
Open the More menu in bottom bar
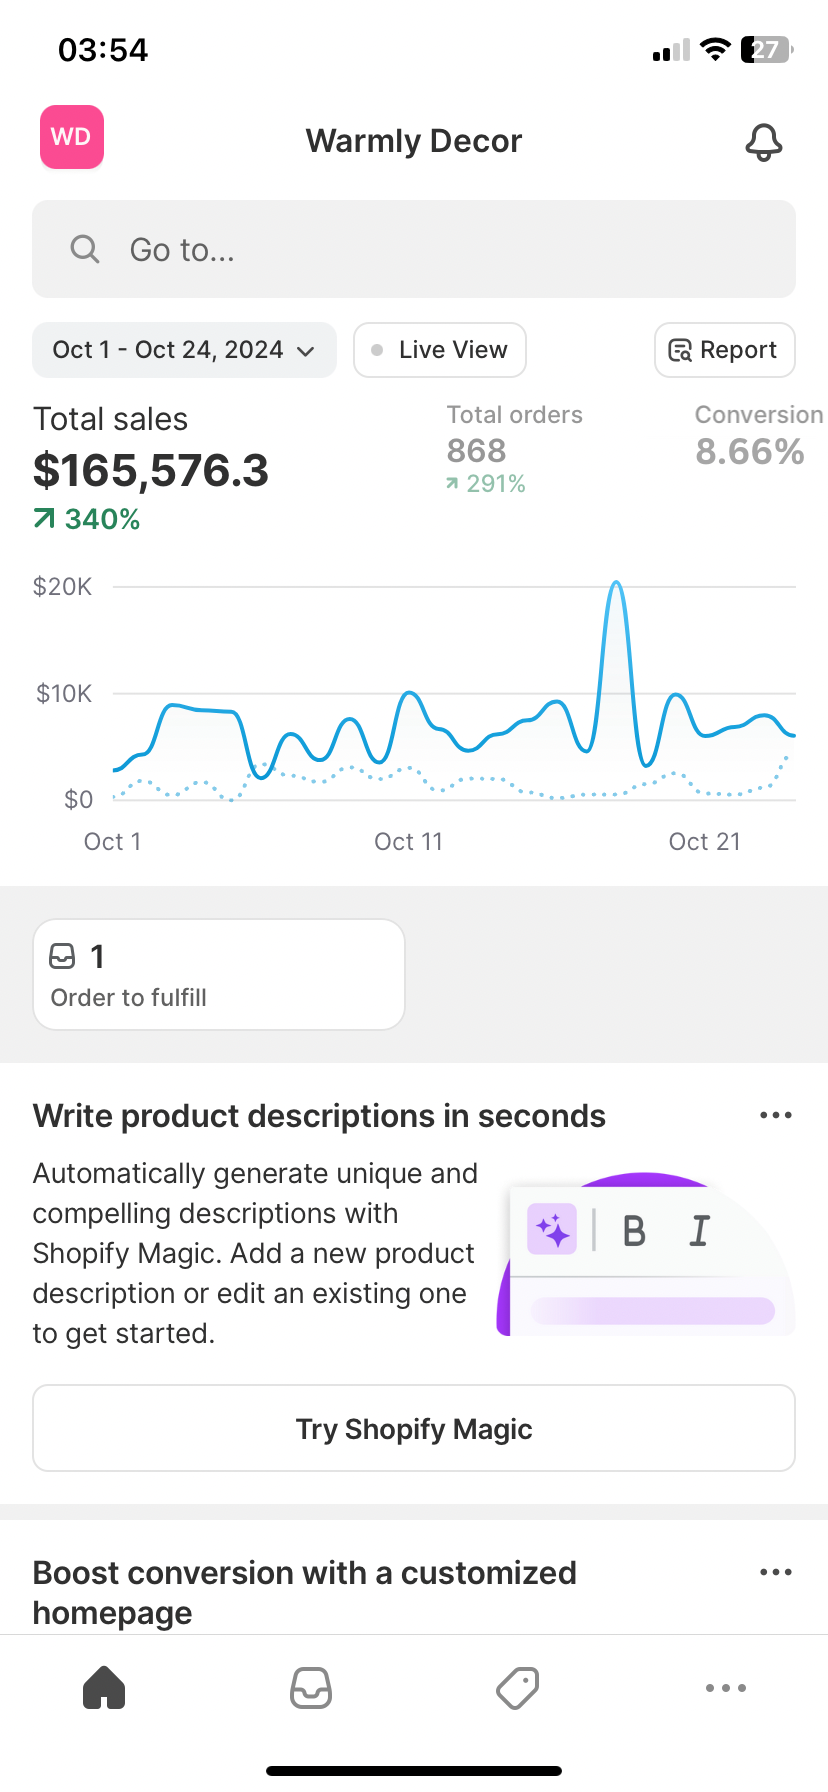coord(725,1688)
